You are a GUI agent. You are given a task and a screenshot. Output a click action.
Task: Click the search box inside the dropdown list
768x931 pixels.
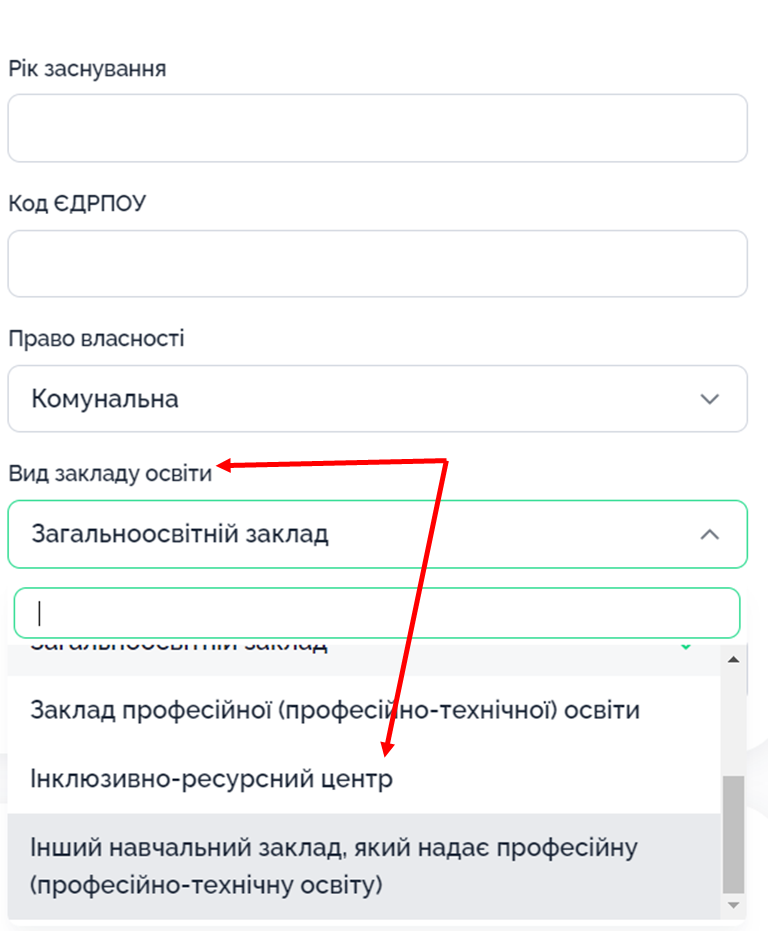click(x=377, y=613)
